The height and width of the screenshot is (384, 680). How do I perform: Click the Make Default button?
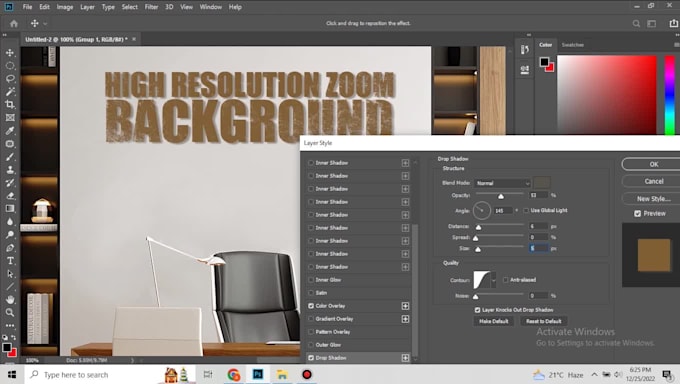(494, 322)
